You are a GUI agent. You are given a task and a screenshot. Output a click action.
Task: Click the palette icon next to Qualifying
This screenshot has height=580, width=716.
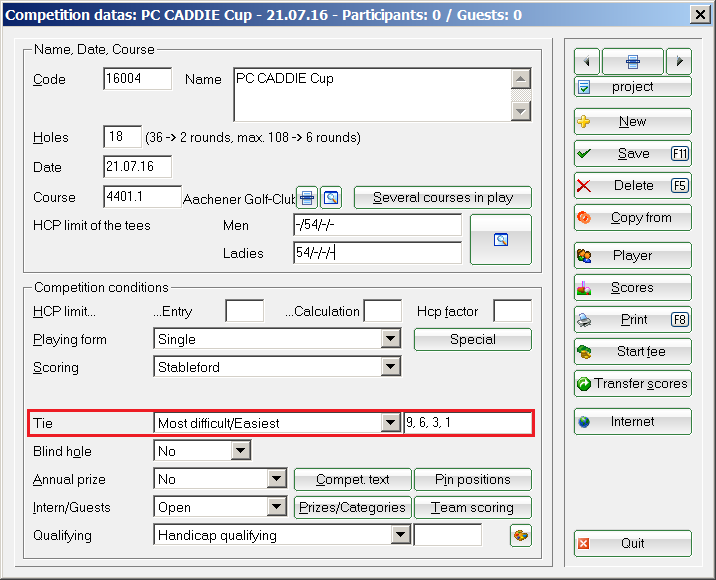click(521, 535)
